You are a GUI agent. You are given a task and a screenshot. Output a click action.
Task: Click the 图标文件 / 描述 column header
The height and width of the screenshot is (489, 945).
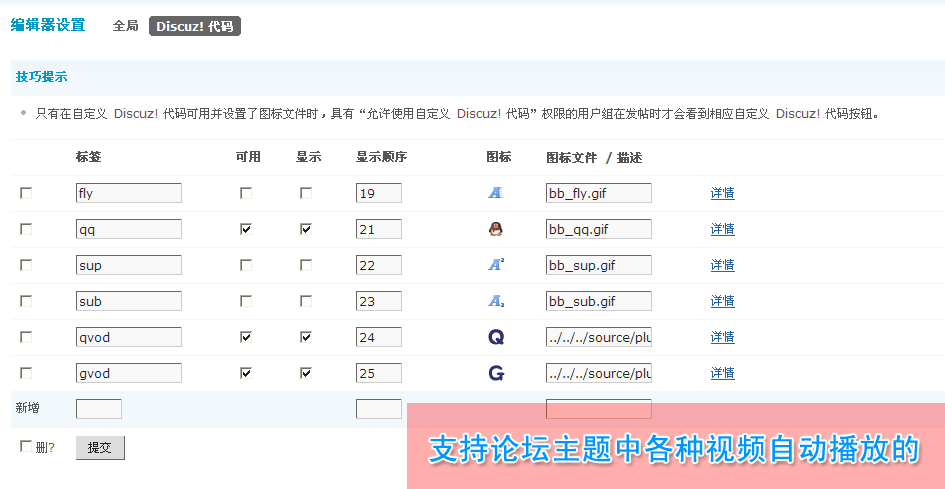[x=594, y=157]
